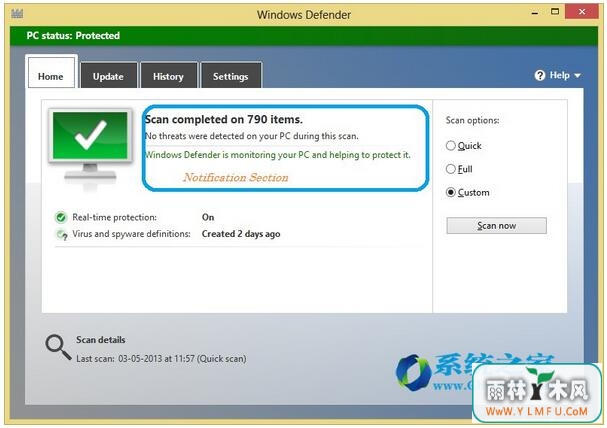The image size is (607, 428).
Task: Click the Help question mark icon
Action: point(540,75)
